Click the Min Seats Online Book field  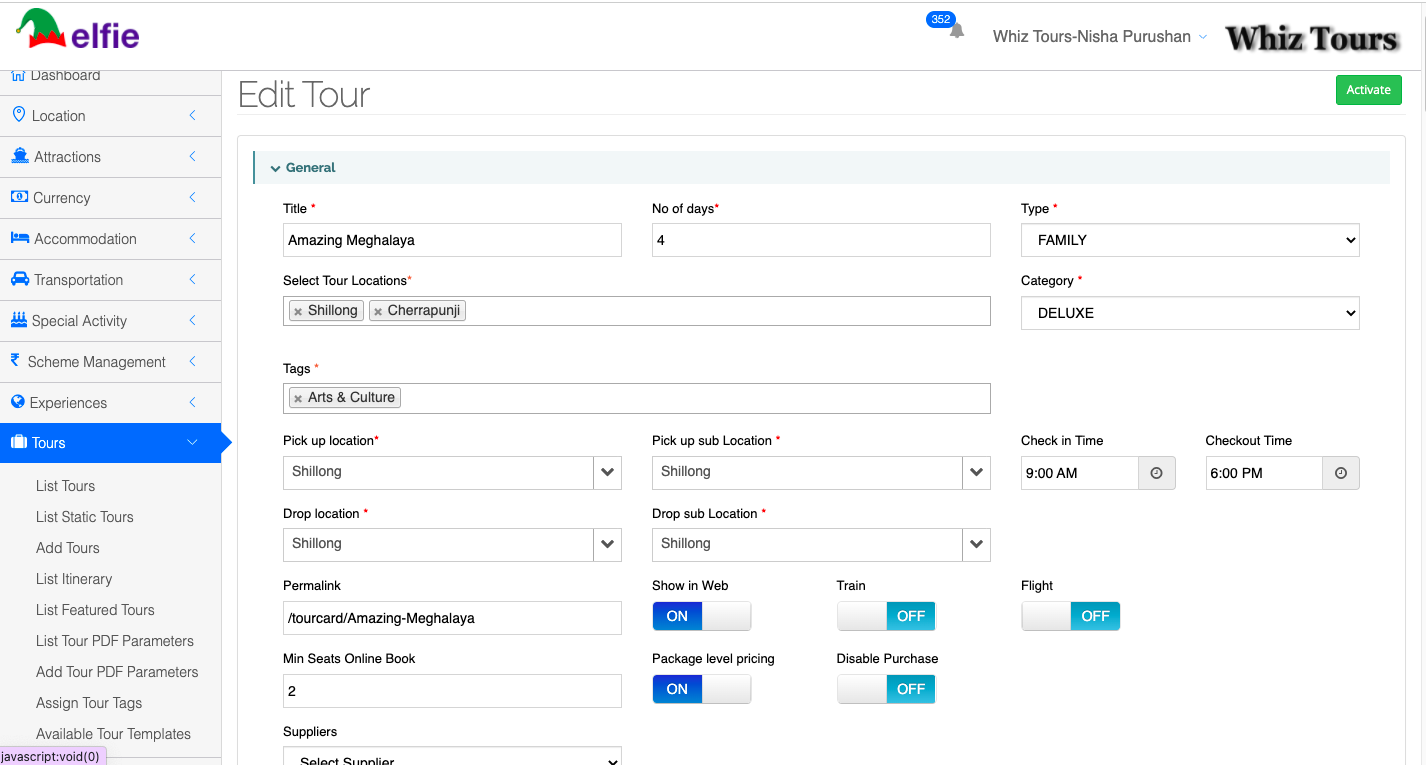point(452,691)
